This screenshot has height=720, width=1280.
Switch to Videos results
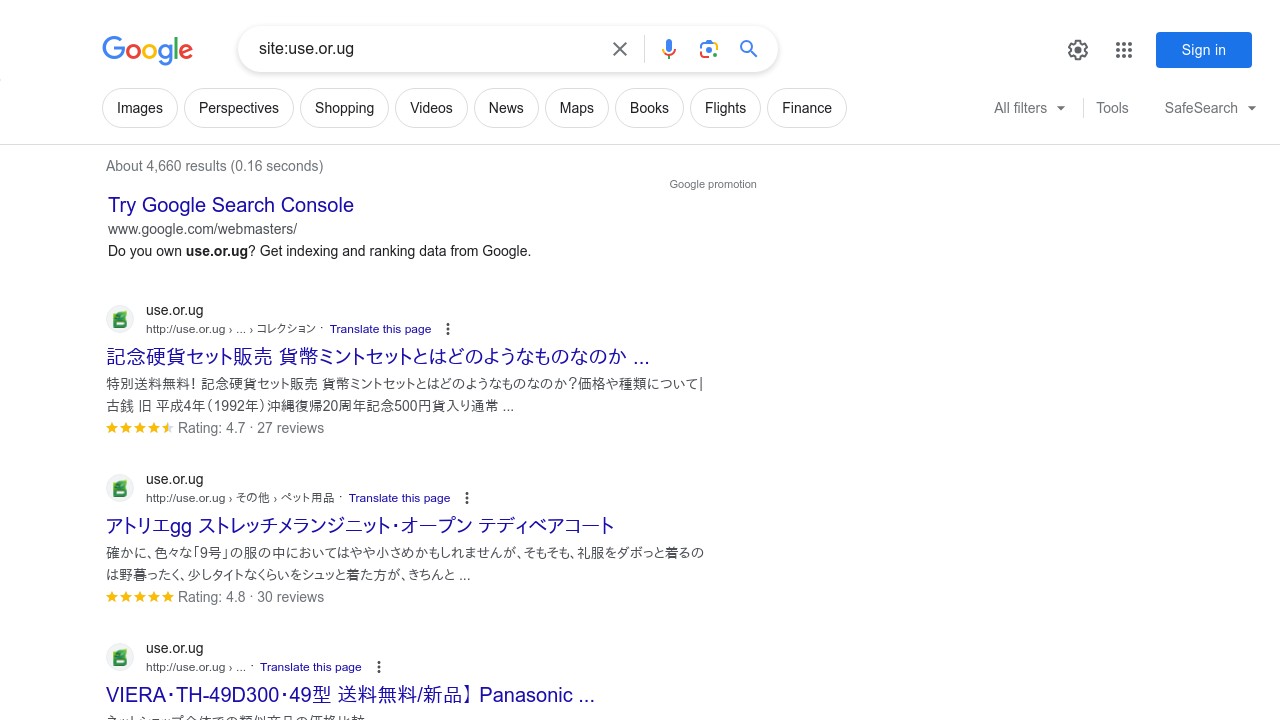431,108
